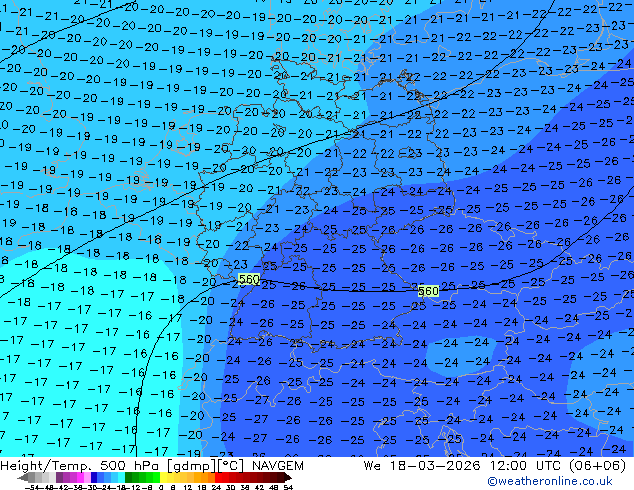Click the '(06+06)' forecast offset text
This screenshot has height=490, width=634.
pos(597,466)
